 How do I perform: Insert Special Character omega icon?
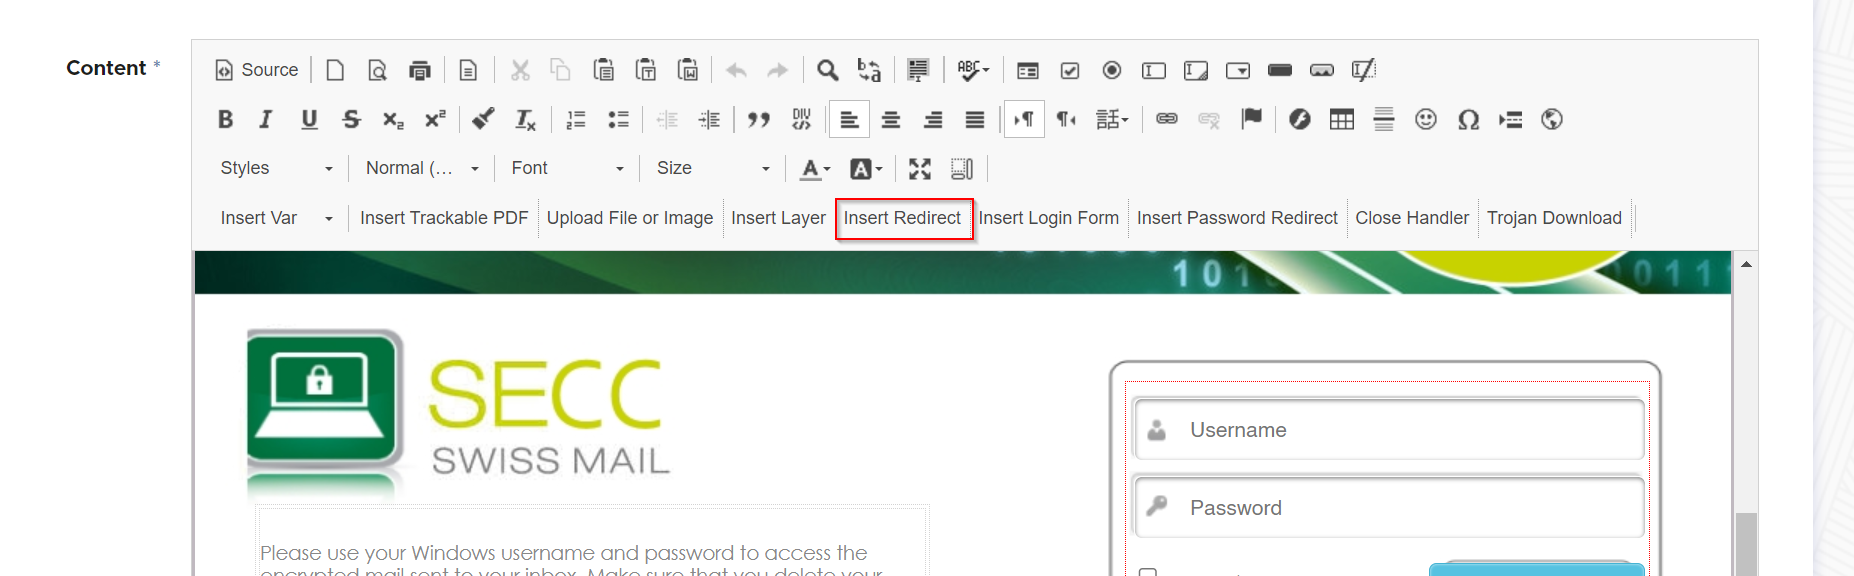click(1468, 120)
